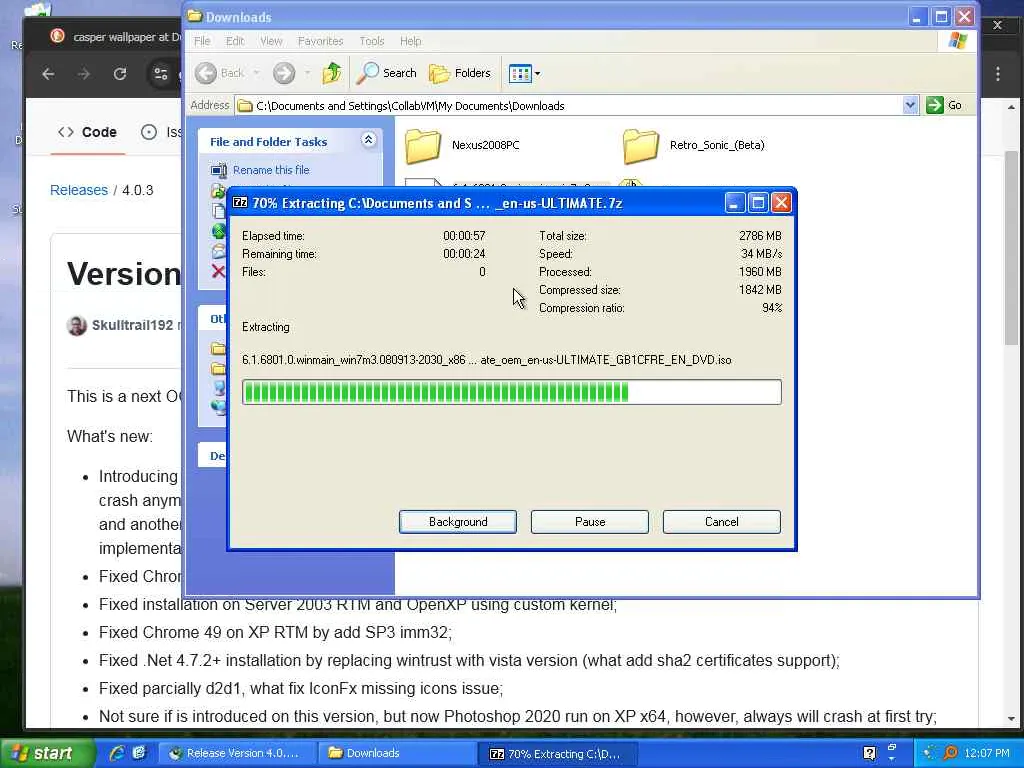The width and height of the screenshot is (1024, 768).
Task: Click the Remaining time value 00:00:24
Action: pos(464,254)
